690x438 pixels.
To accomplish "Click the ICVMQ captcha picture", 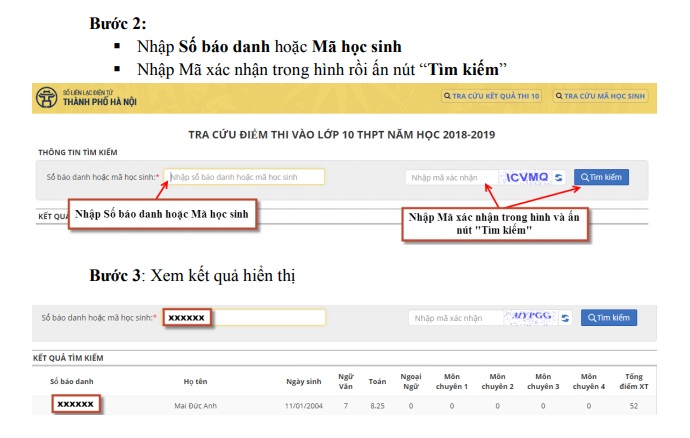I will (x=527, y=177).
